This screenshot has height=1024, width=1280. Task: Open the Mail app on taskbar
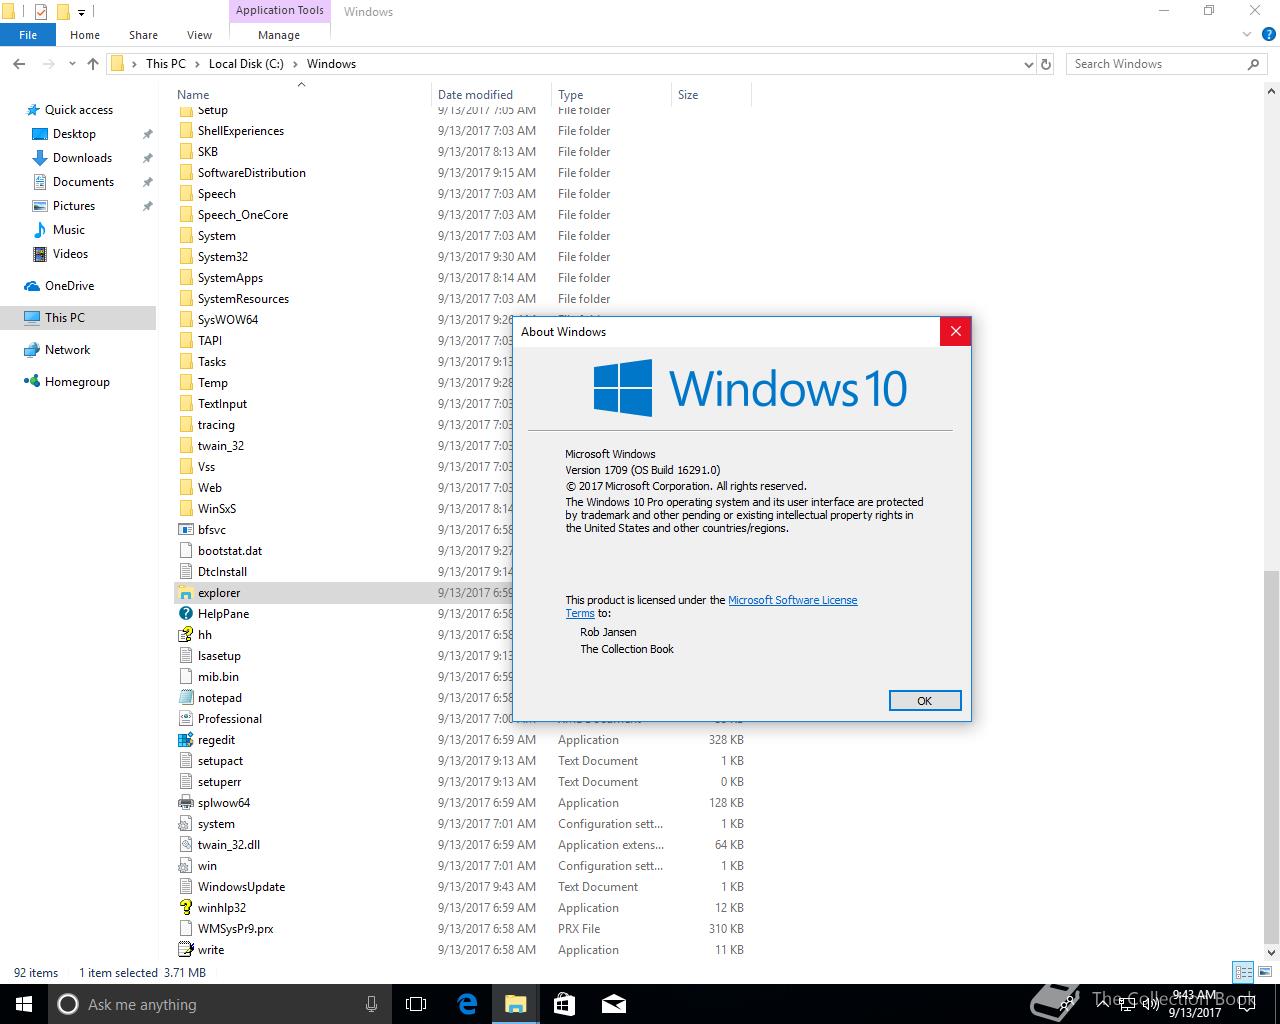pos(613,1004)
